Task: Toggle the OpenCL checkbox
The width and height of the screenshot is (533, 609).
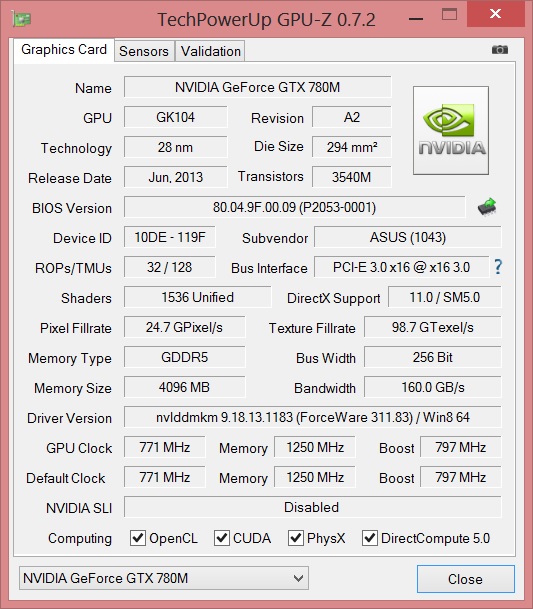Action: point(138,538)
